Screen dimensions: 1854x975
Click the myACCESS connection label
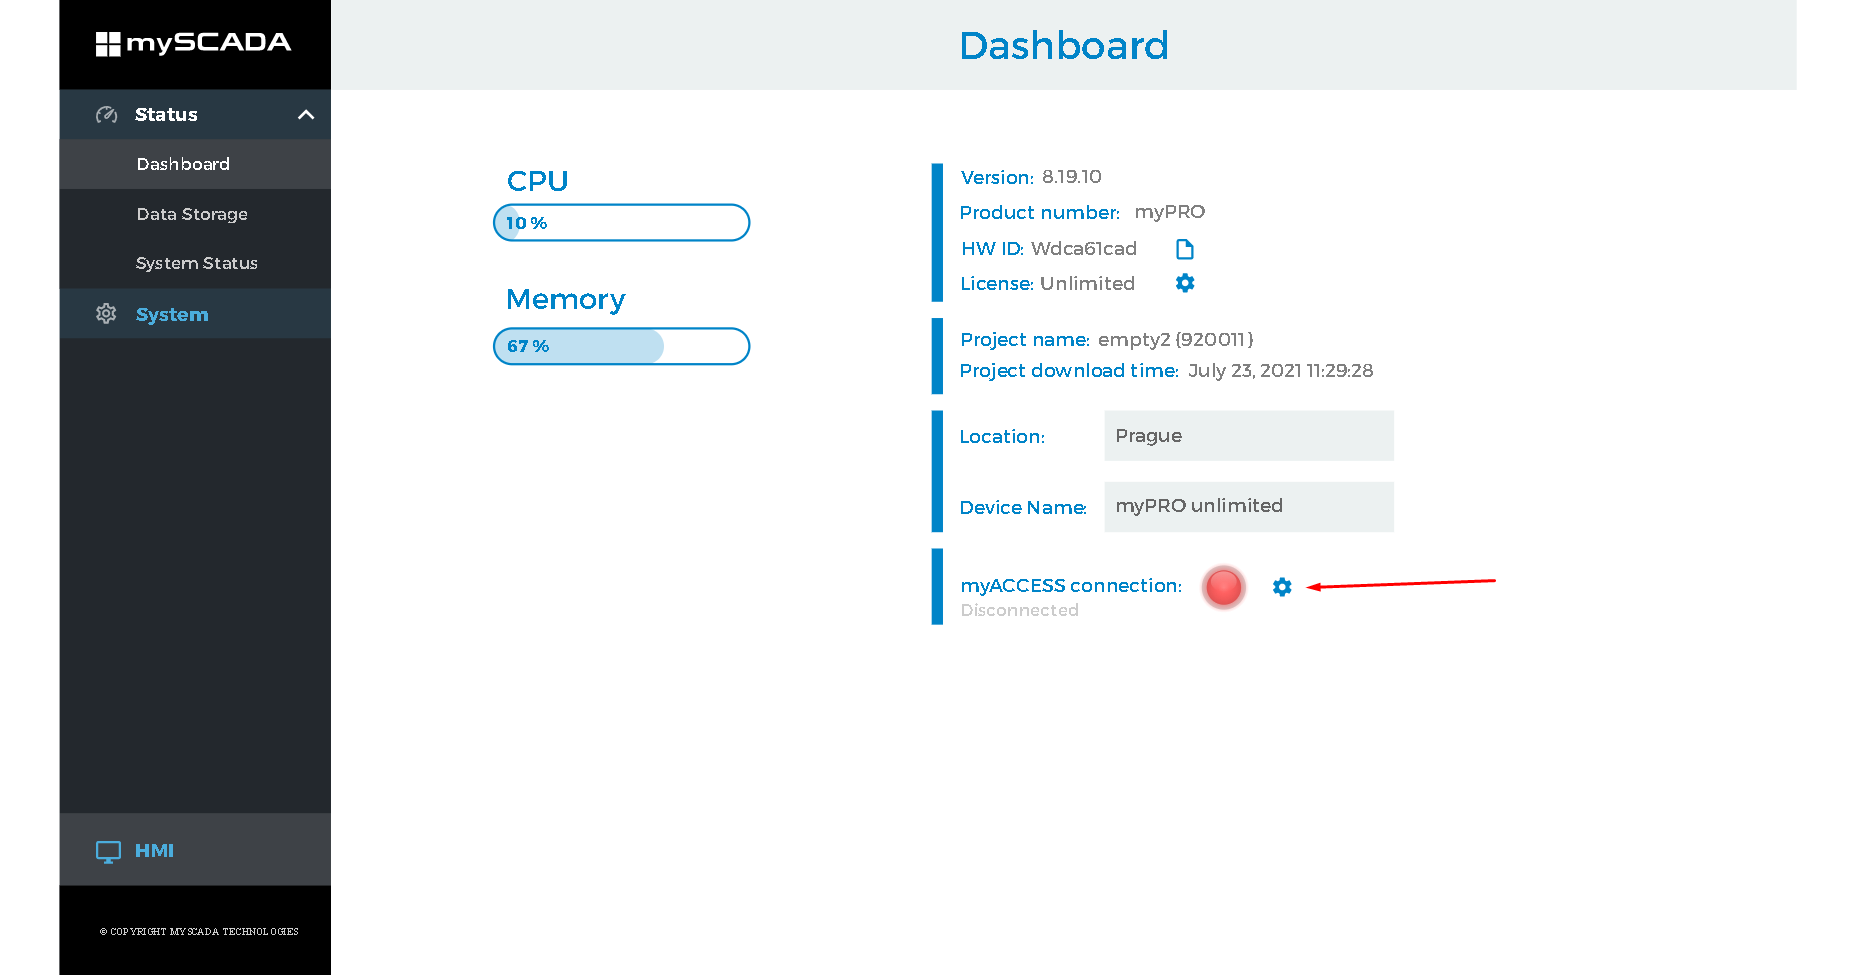(x=1071, y=586)
